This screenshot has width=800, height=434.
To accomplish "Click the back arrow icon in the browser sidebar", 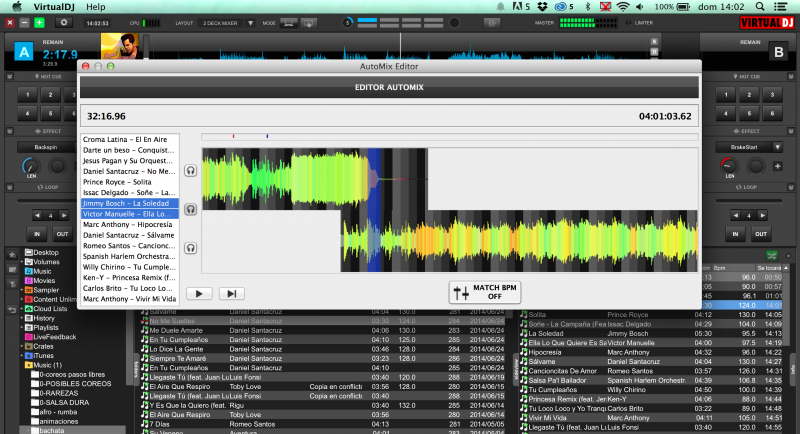I will click(x=12, y=309).
